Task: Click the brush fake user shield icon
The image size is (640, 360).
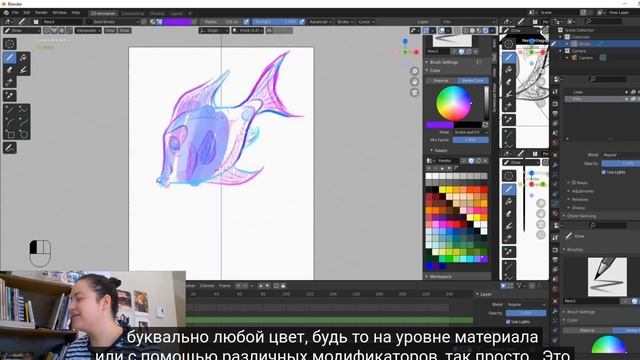Action: [x=462, y=51]
